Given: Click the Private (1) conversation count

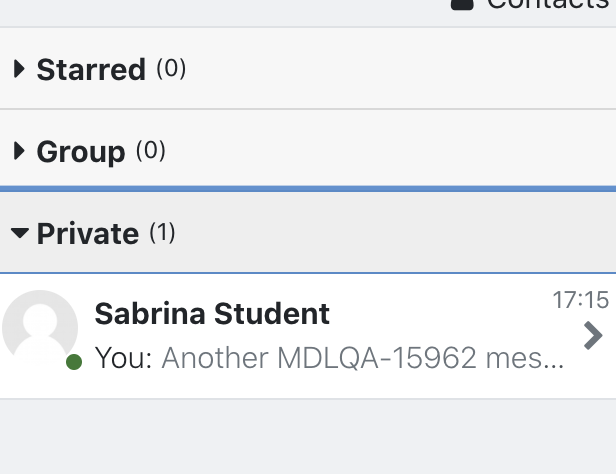Looking at the screenshot, I should click(x=162, y=232).
